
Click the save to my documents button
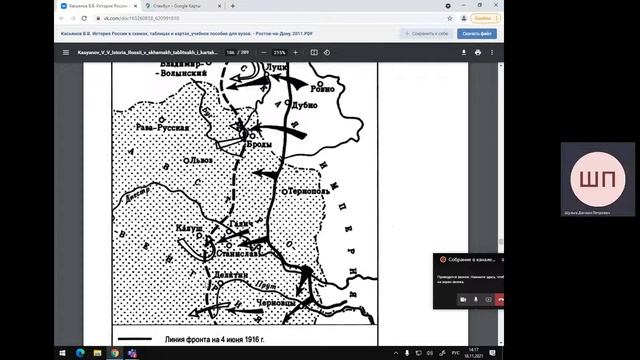[x=427, y=33]
